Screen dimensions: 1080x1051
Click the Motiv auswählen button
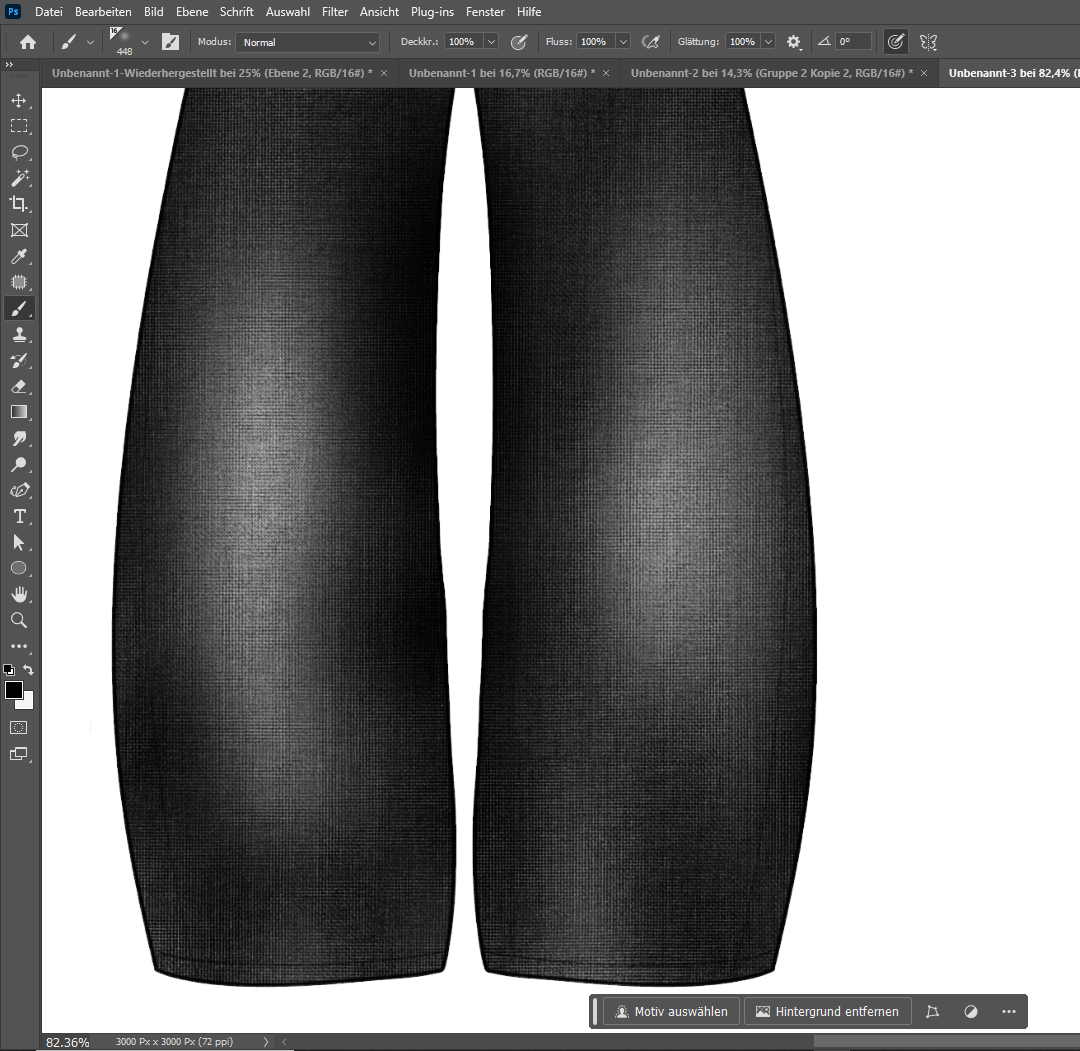(671, 1011)
